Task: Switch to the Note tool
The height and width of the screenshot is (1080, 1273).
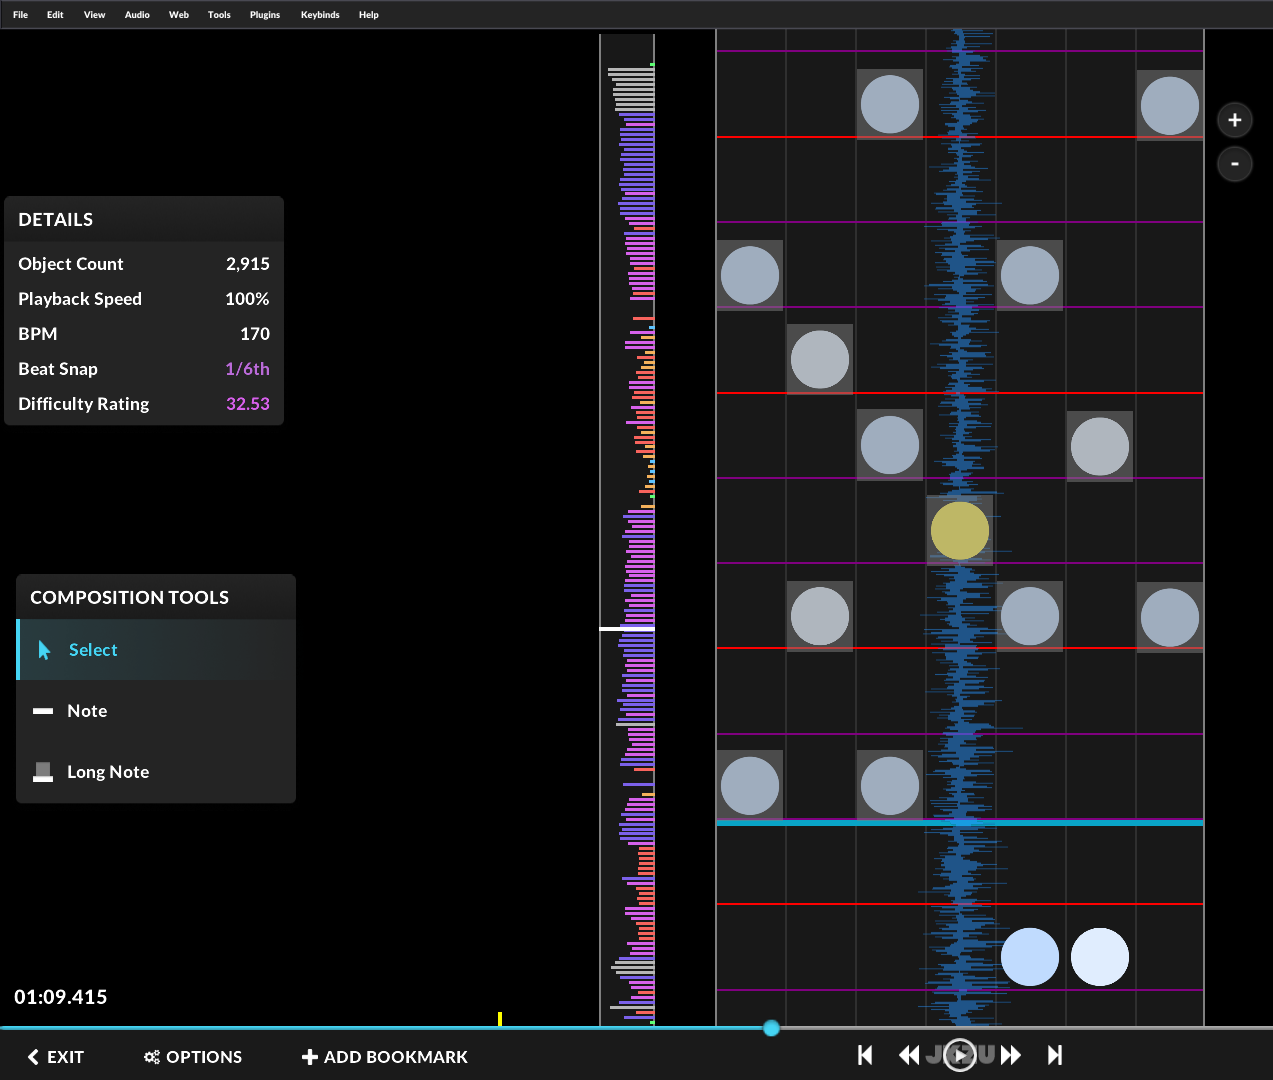Action: point(87,711)
